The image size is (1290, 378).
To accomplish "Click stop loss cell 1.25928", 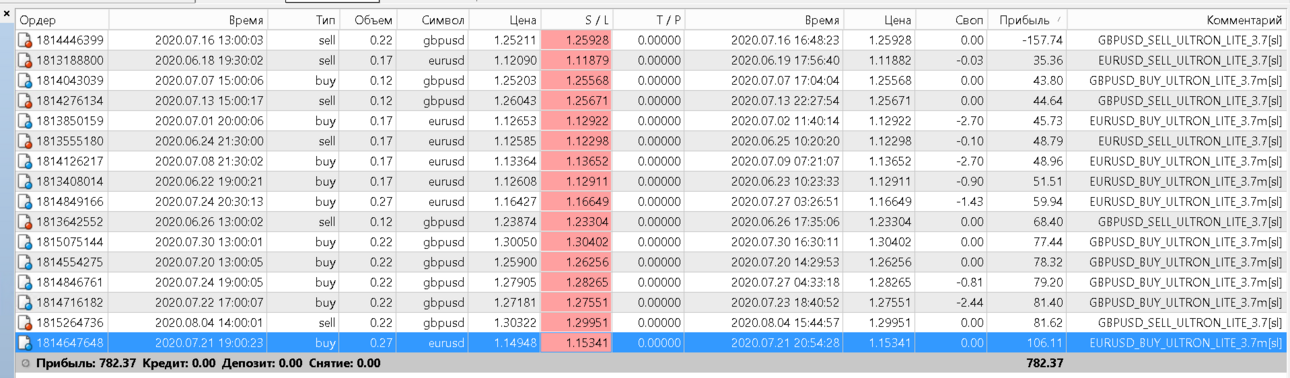I will point(576,41).
